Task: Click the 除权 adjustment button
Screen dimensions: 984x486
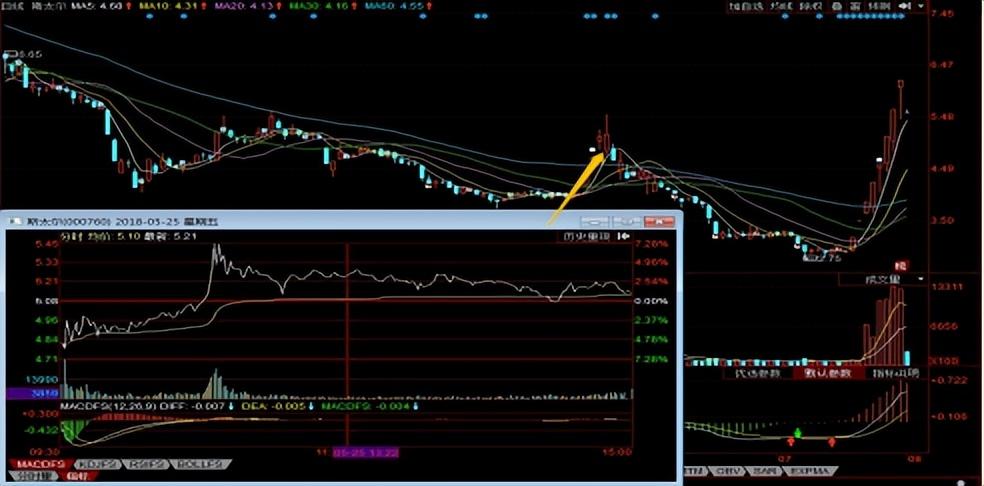Action: [810, 6]
